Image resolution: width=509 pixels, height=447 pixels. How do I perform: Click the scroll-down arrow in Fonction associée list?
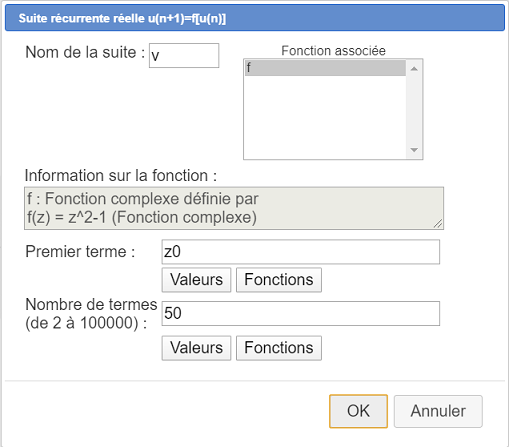point(414,150)
